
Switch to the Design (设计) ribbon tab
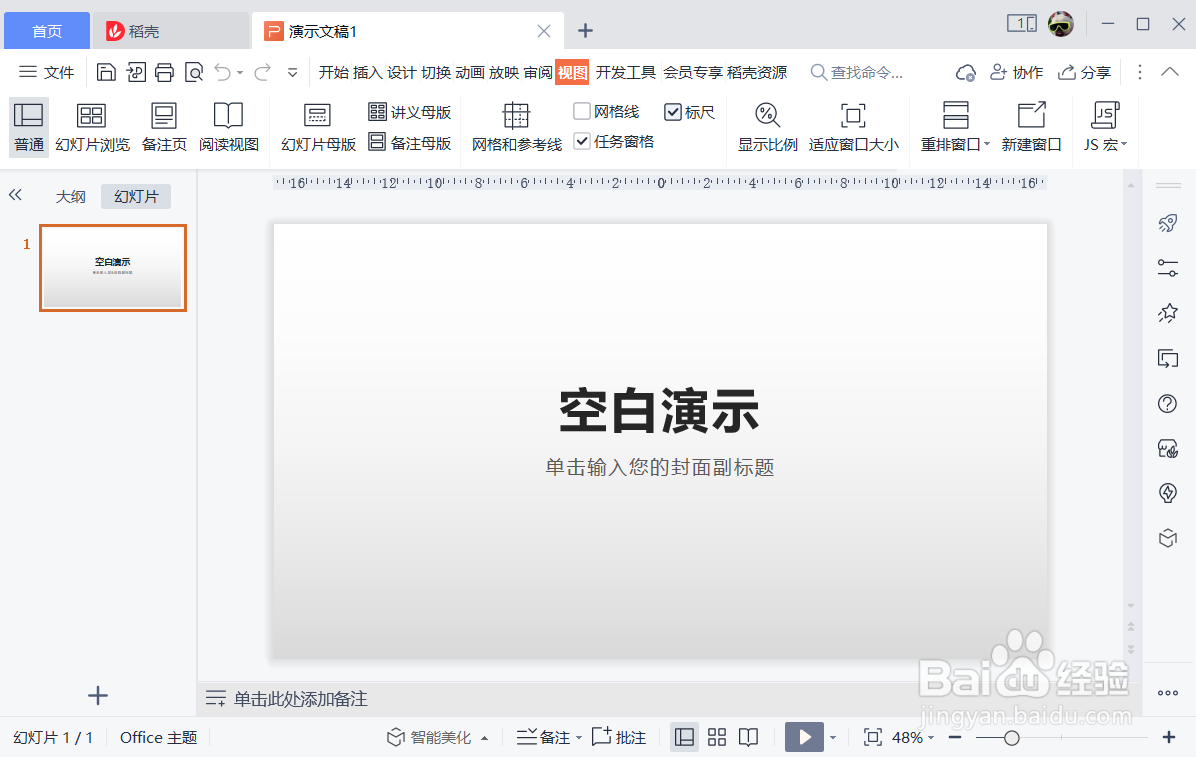[401, 72]
